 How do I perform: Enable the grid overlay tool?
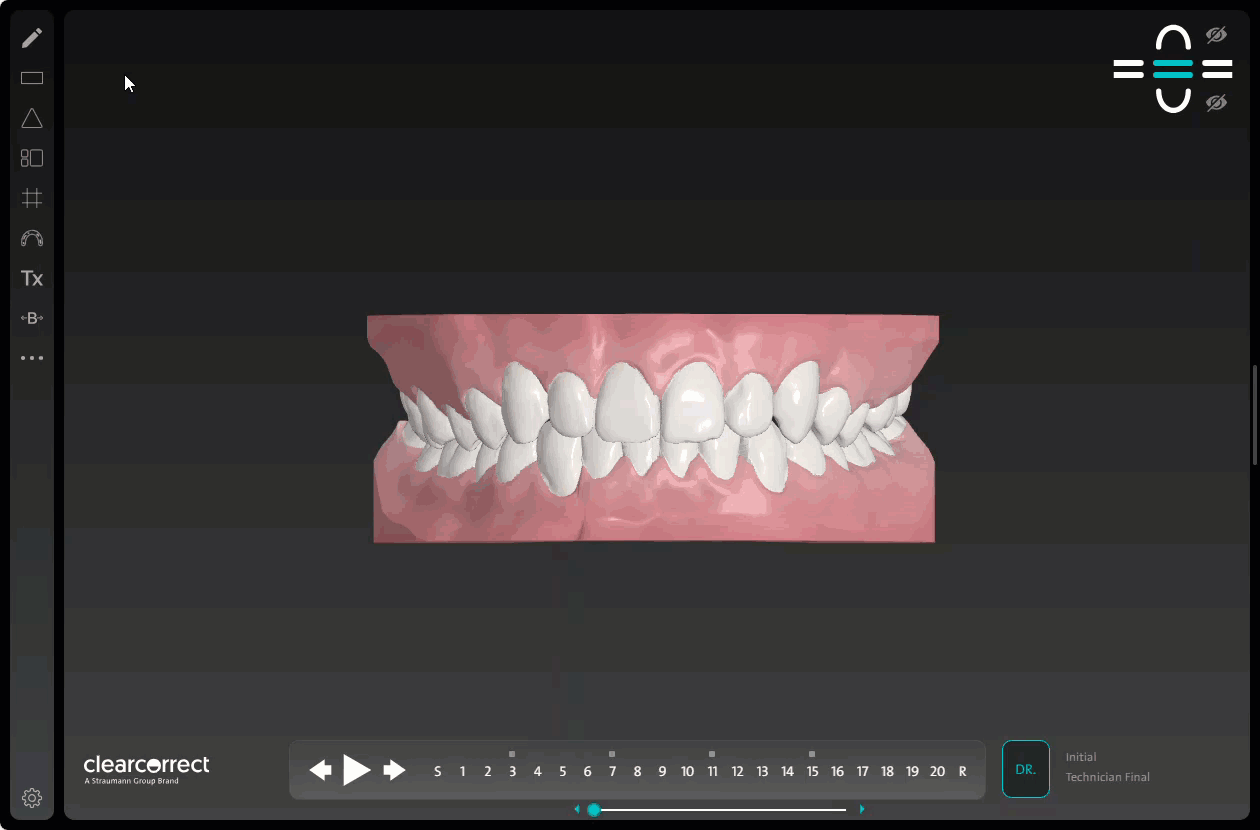[31, 197]
